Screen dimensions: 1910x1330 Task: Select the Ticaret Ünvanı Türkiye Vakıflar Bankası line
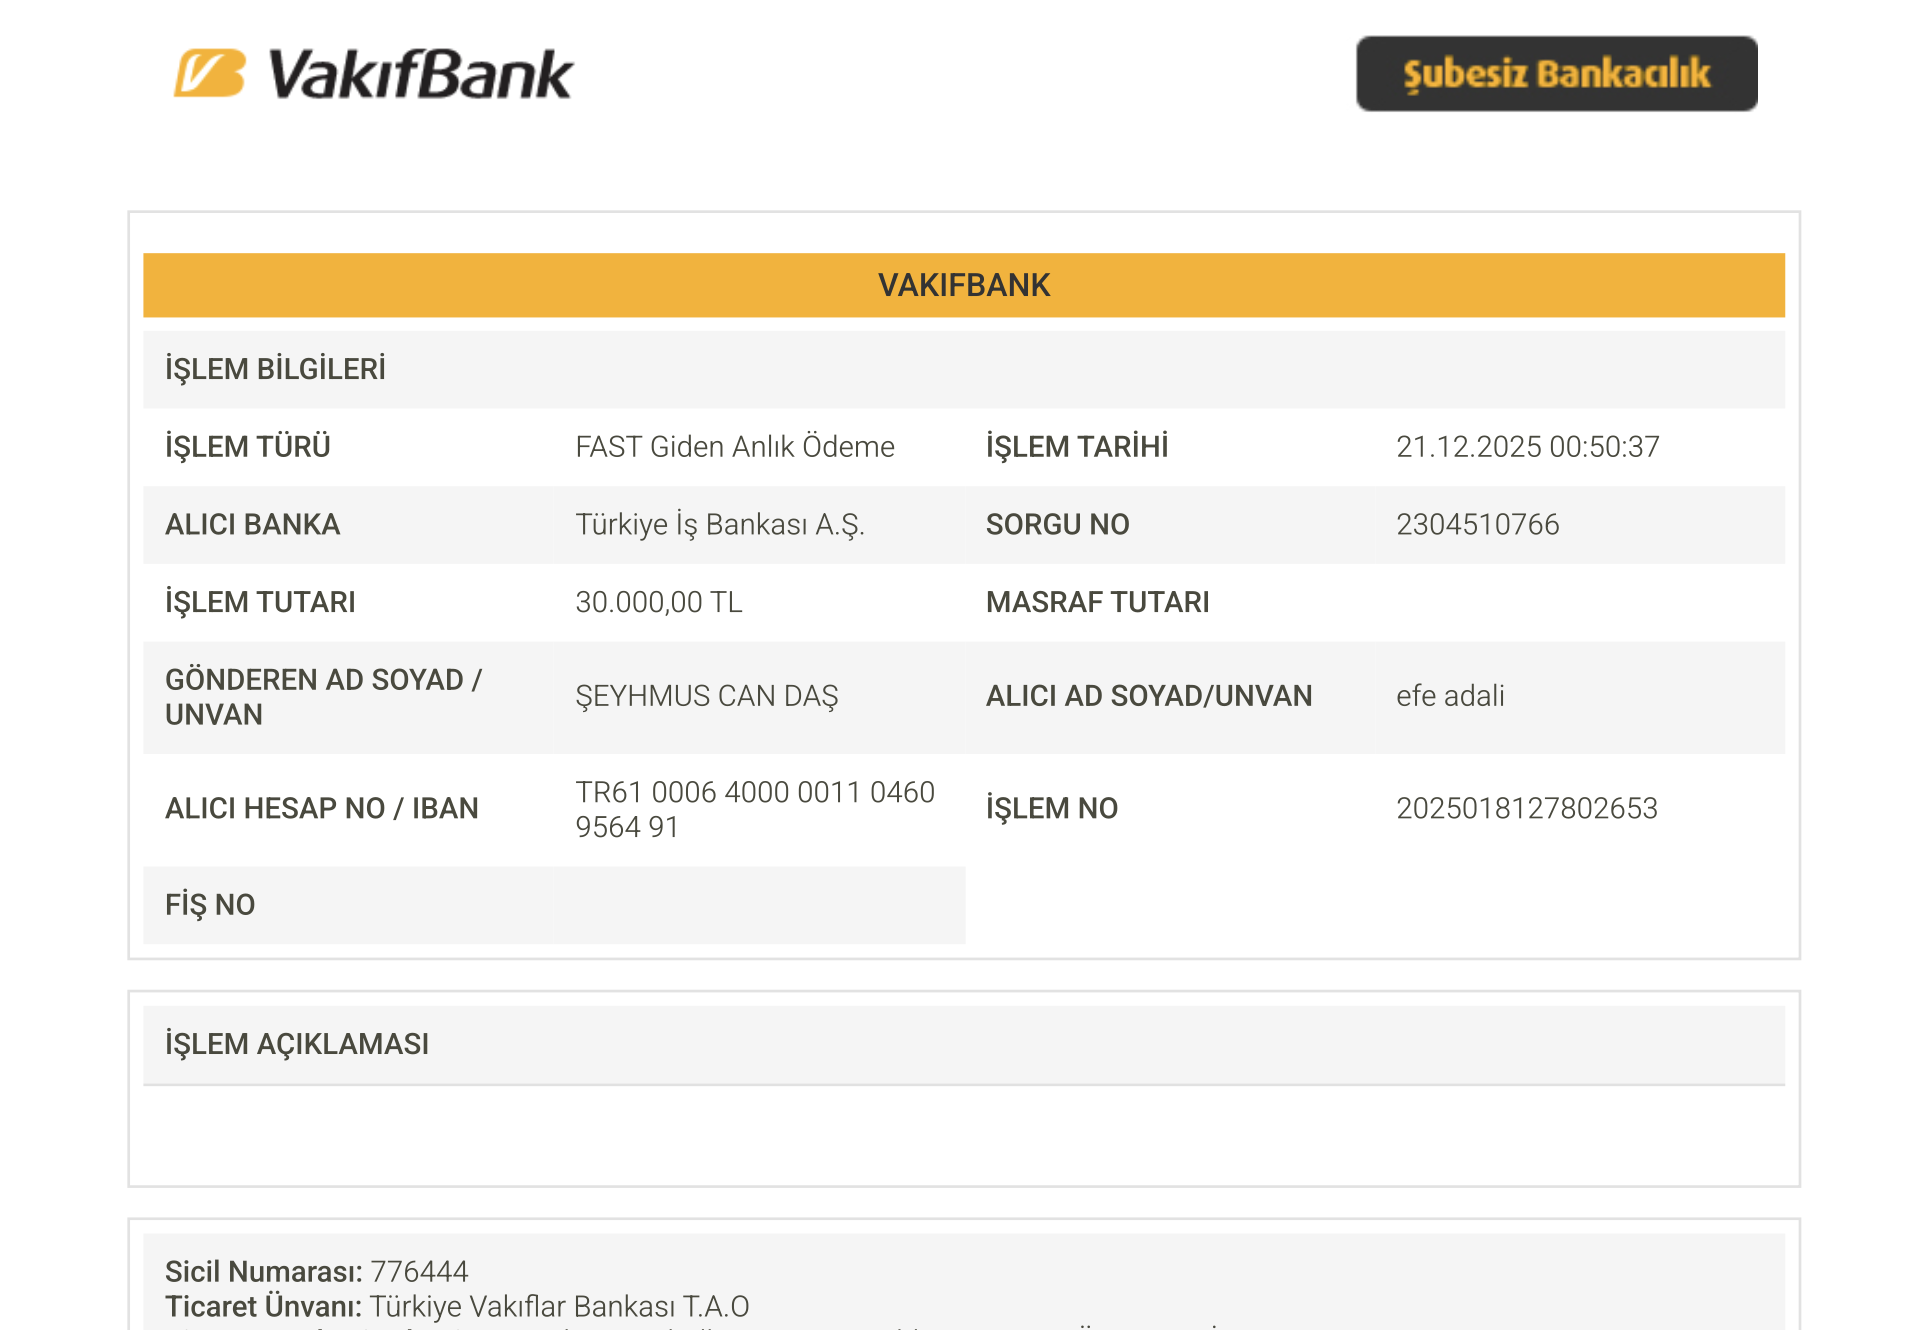point(457,1307)
